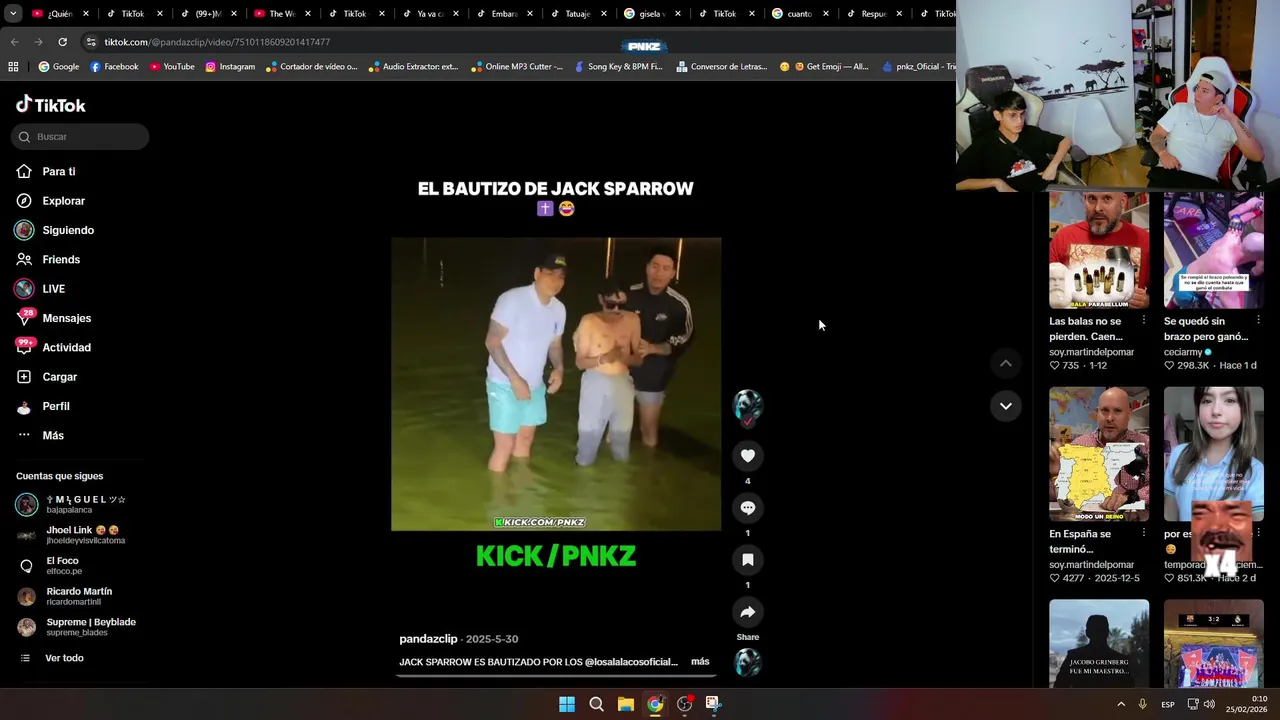Click the Cargar upload option
This screenshot has width=1280, height=720.
click(x=59, y=377)
